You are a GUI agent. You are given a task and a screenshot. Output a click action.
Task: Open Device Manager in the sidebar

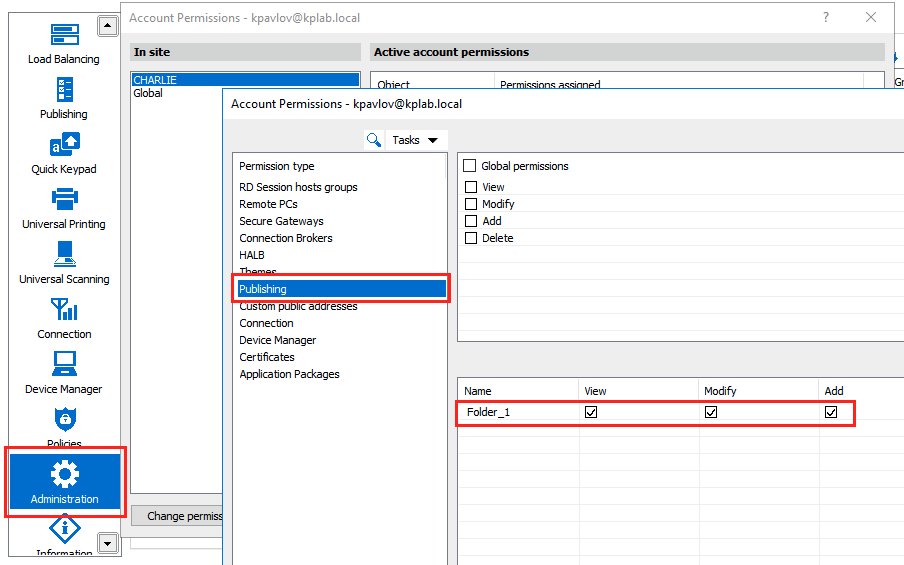[64, 372]
